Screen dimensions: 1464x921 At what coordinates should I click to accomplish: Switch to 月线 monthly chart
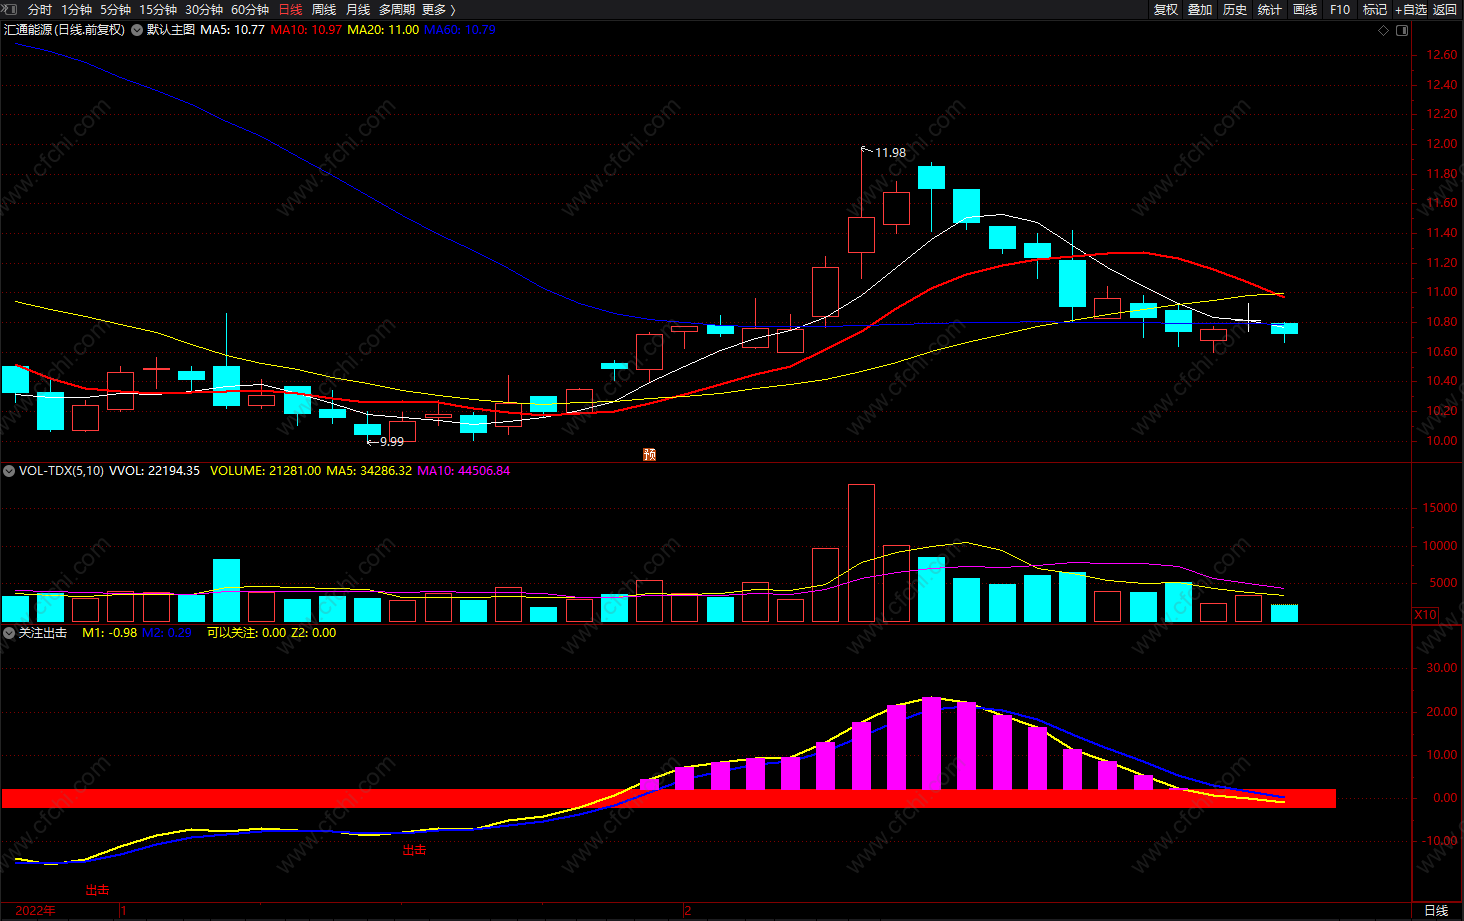coord(358,9)
